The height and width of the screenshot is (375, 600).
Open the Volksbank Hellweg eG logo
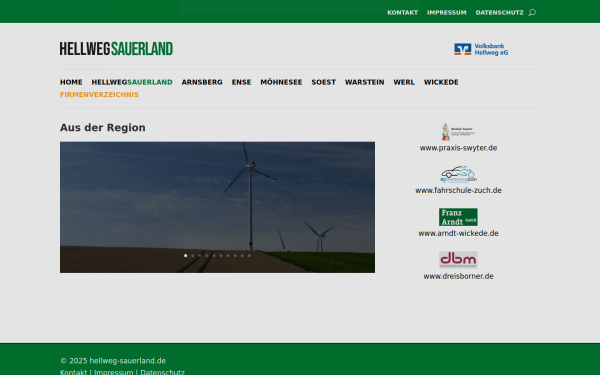coord(481,49)
